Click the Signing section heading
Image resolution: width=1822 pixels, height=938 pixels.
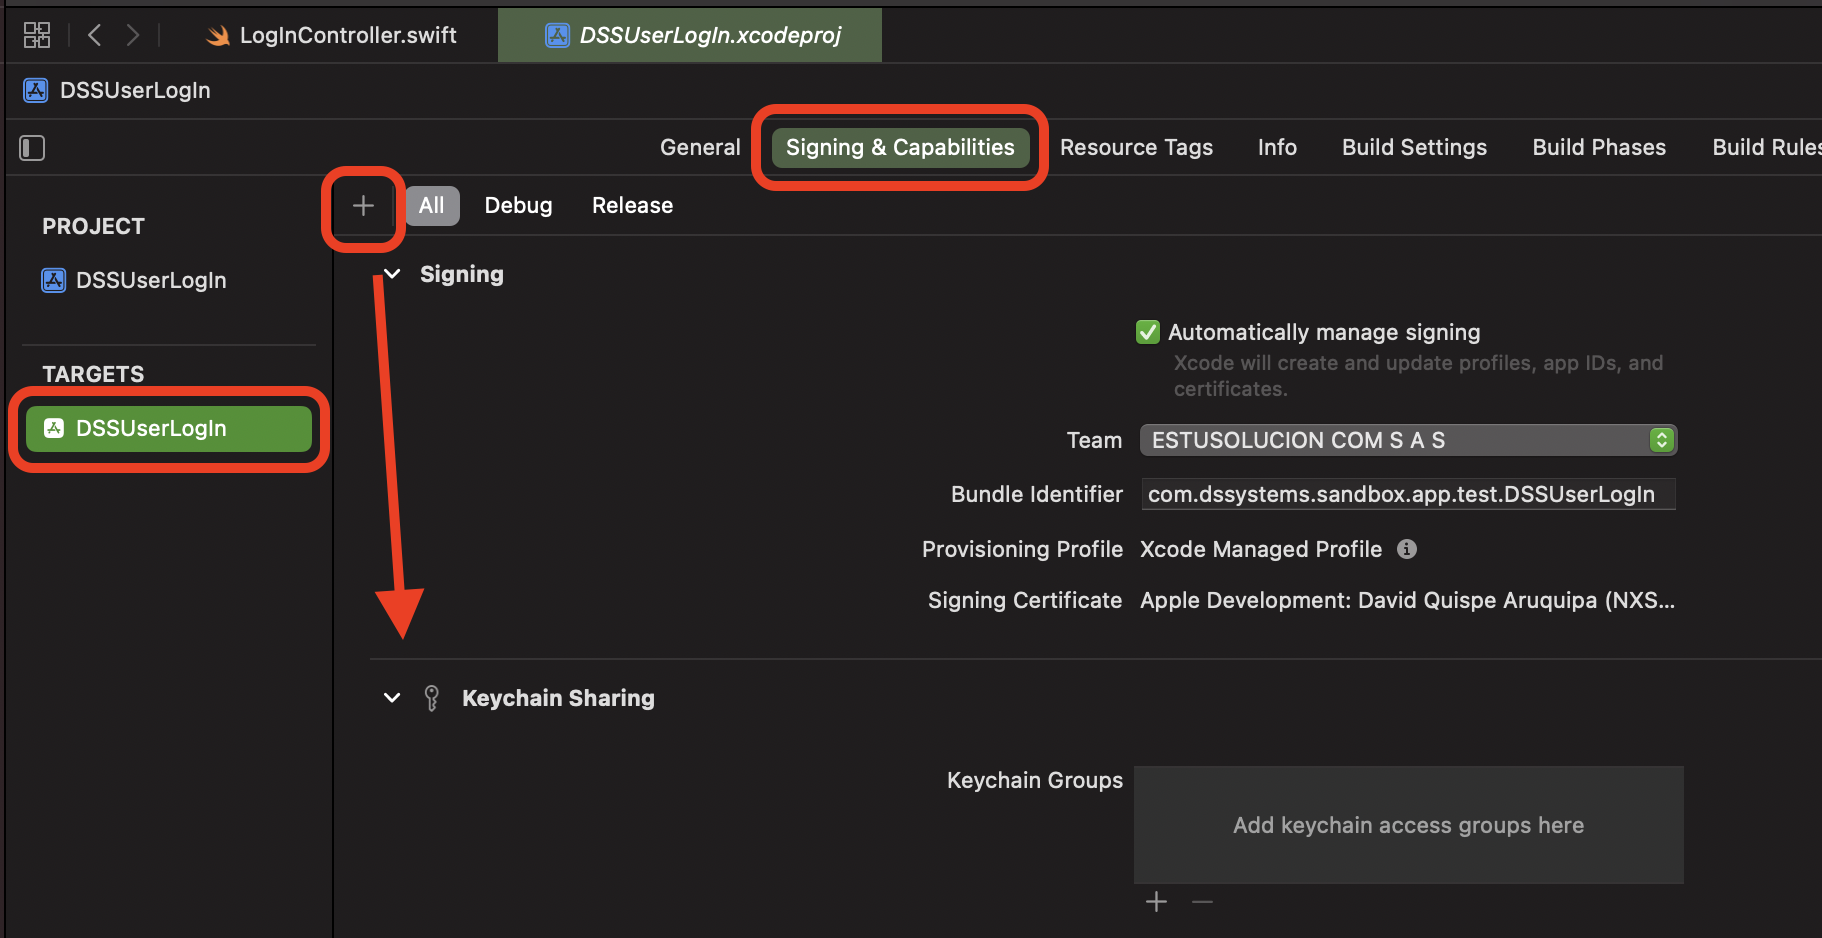point(462,274)
